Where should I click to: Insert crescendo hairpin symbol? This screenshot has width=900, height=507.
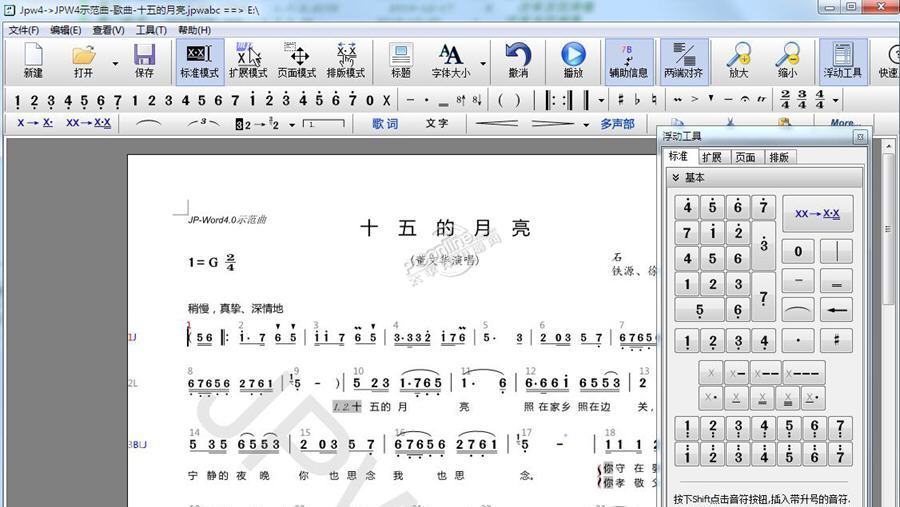[496, 123]
